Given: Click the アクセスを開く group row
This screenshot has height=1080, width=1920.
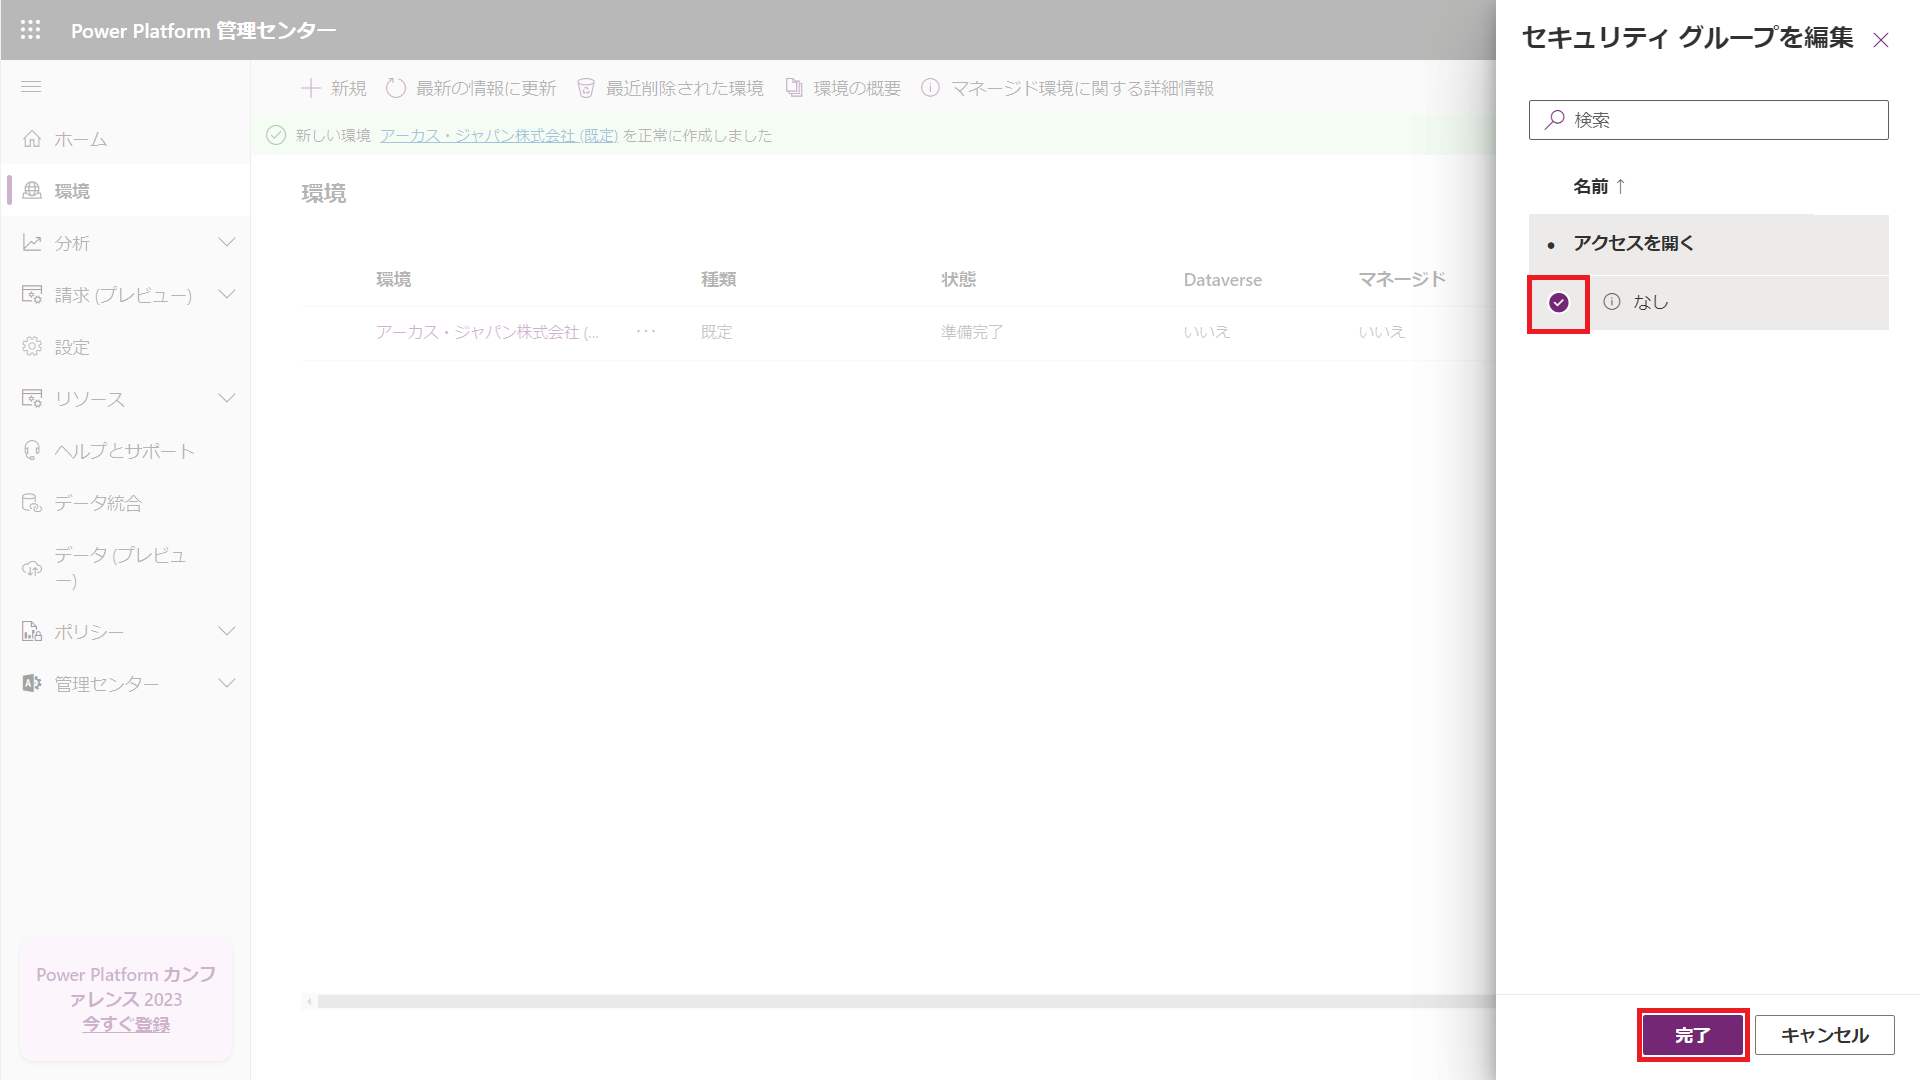Looking at the screenshot, I should pos(1709,244).
